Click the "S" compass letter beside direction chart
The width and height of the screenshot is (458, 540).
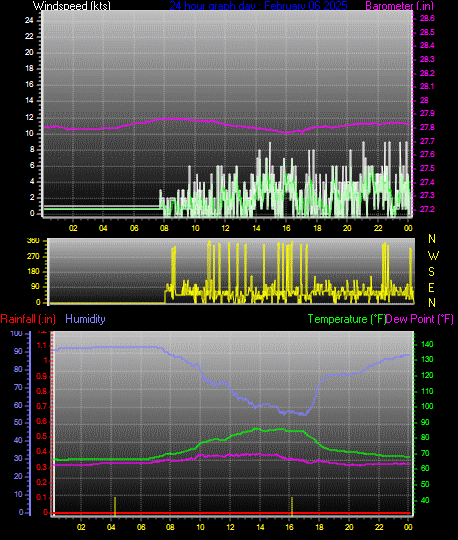[x=431, y=272]
